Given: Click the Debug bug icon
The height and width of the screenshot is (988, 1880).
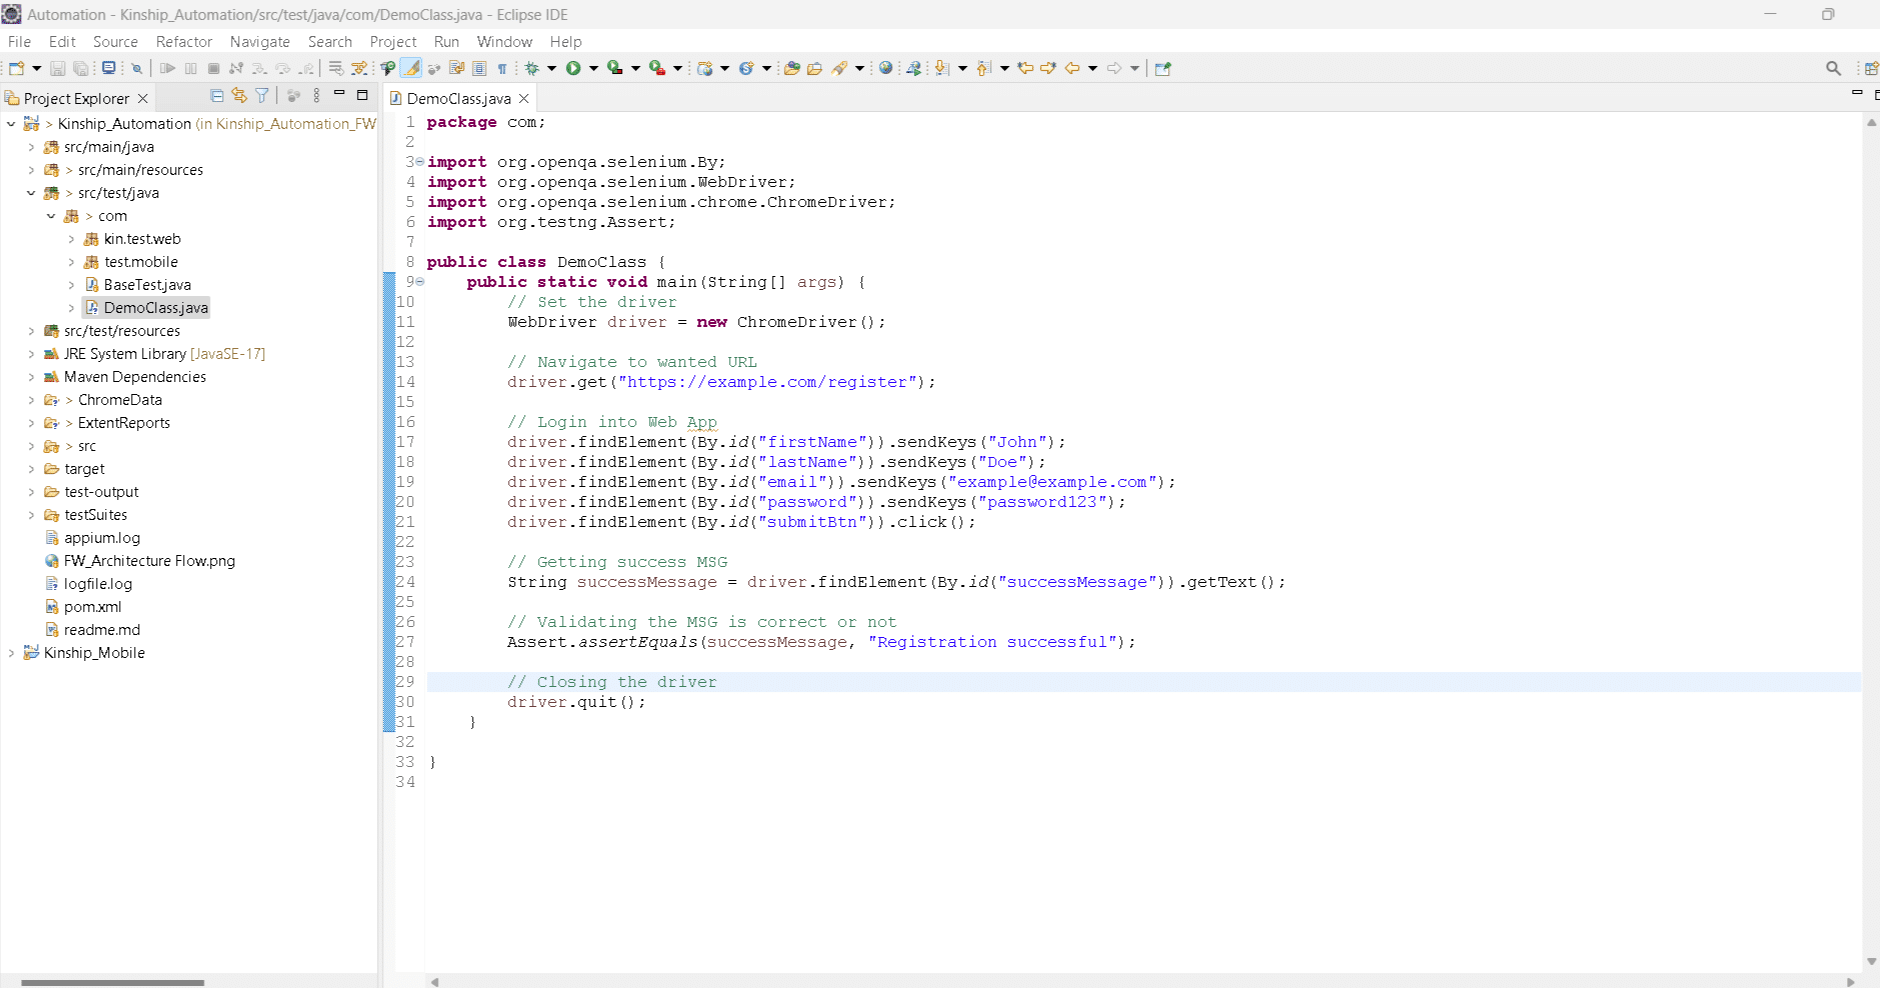Looking at the screenshot, I should coord(532,68).
